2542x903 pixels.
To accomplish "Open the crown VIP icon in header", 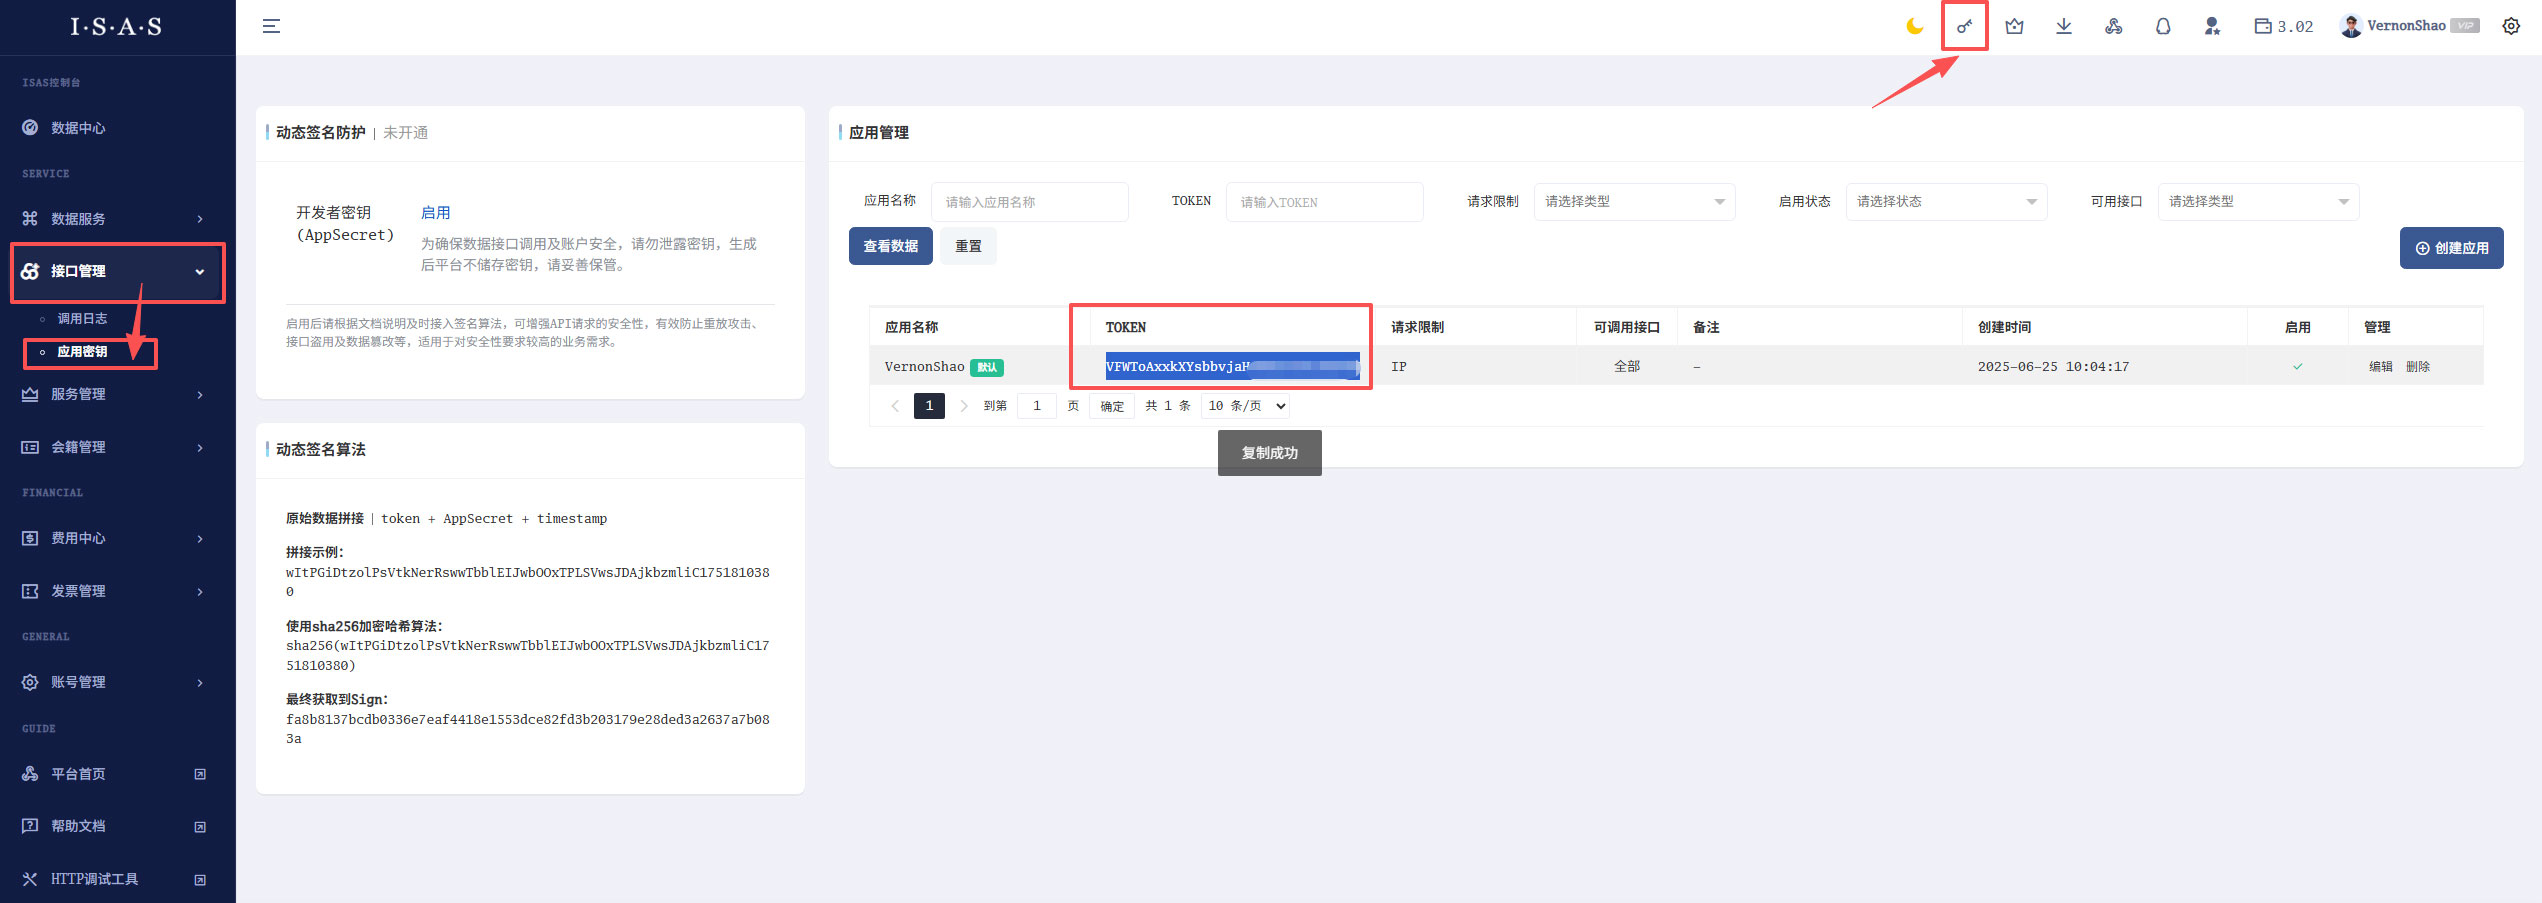I will (x=2014, y=27).
